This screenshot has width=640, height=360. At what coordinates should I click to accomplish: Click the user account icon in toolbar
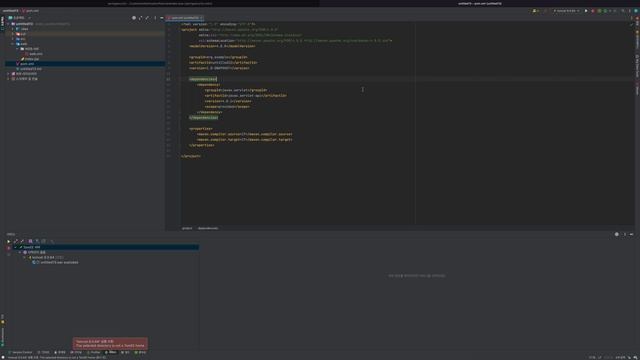(x=535, y=11)
